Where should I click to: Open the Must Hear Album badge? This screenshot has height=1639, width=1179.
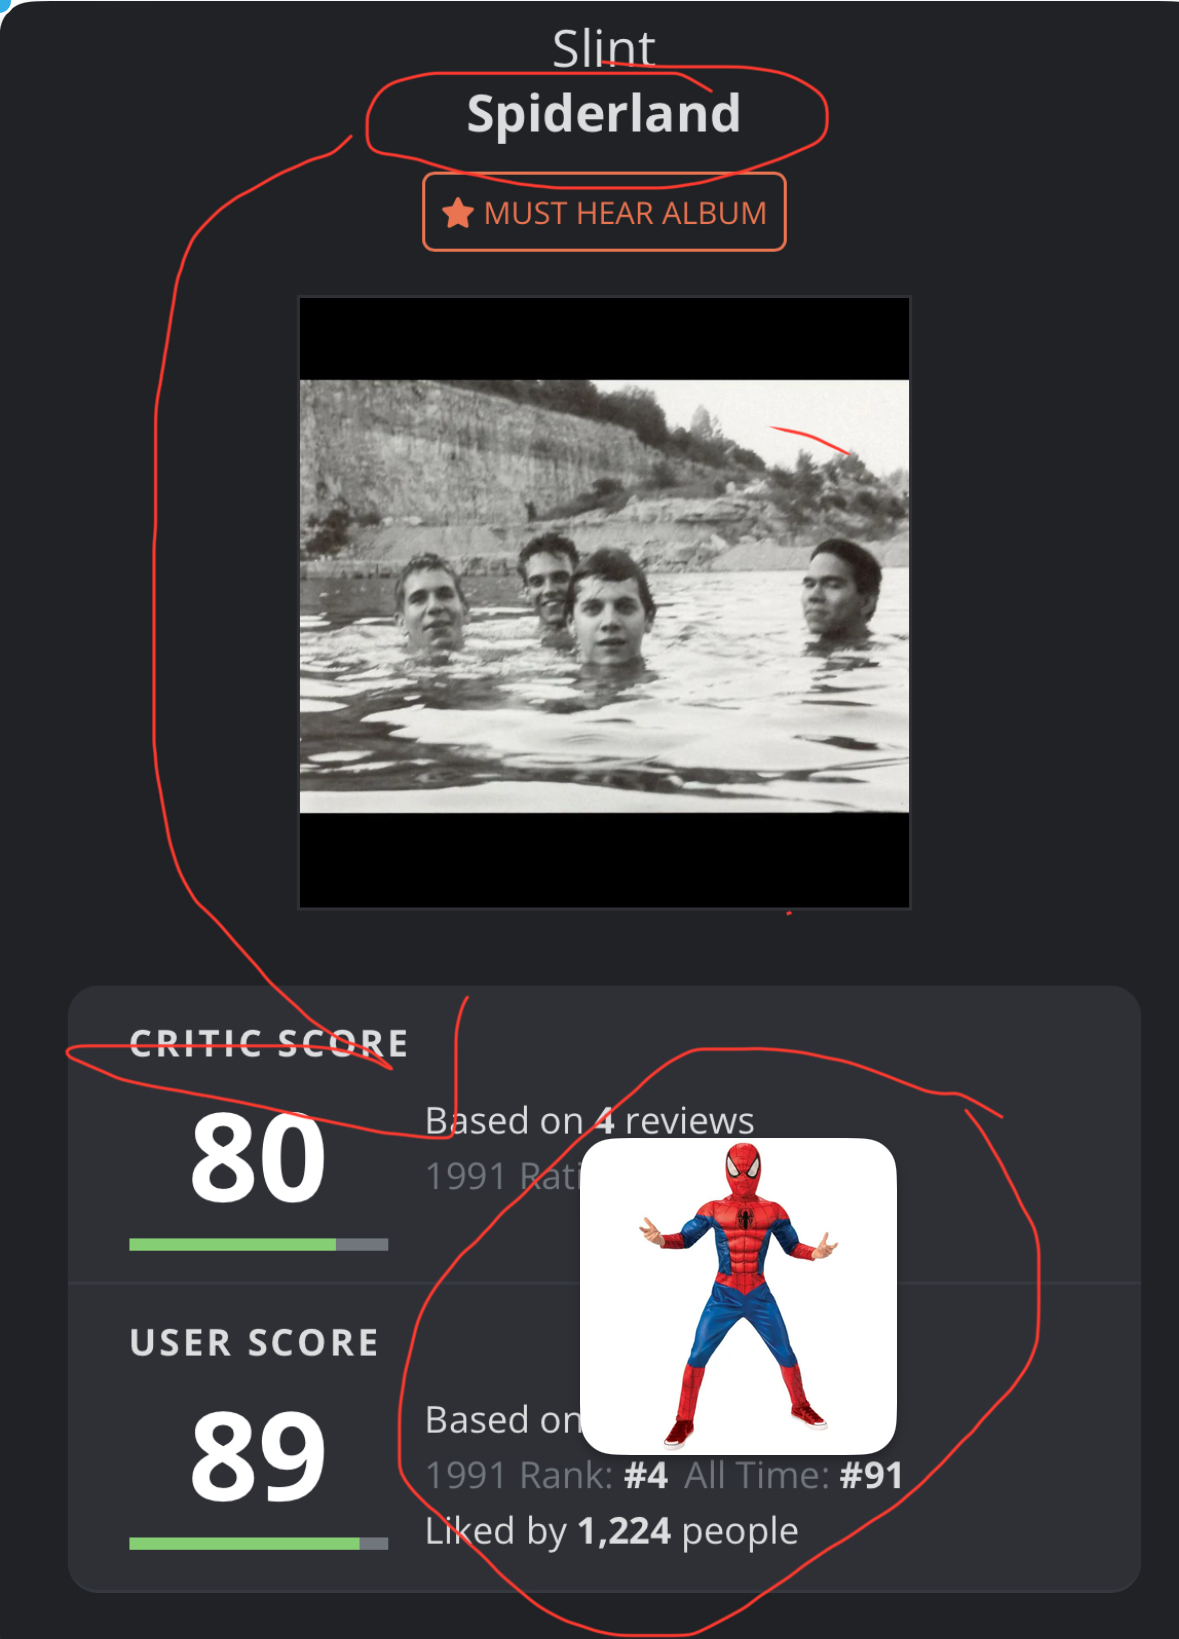604,212
